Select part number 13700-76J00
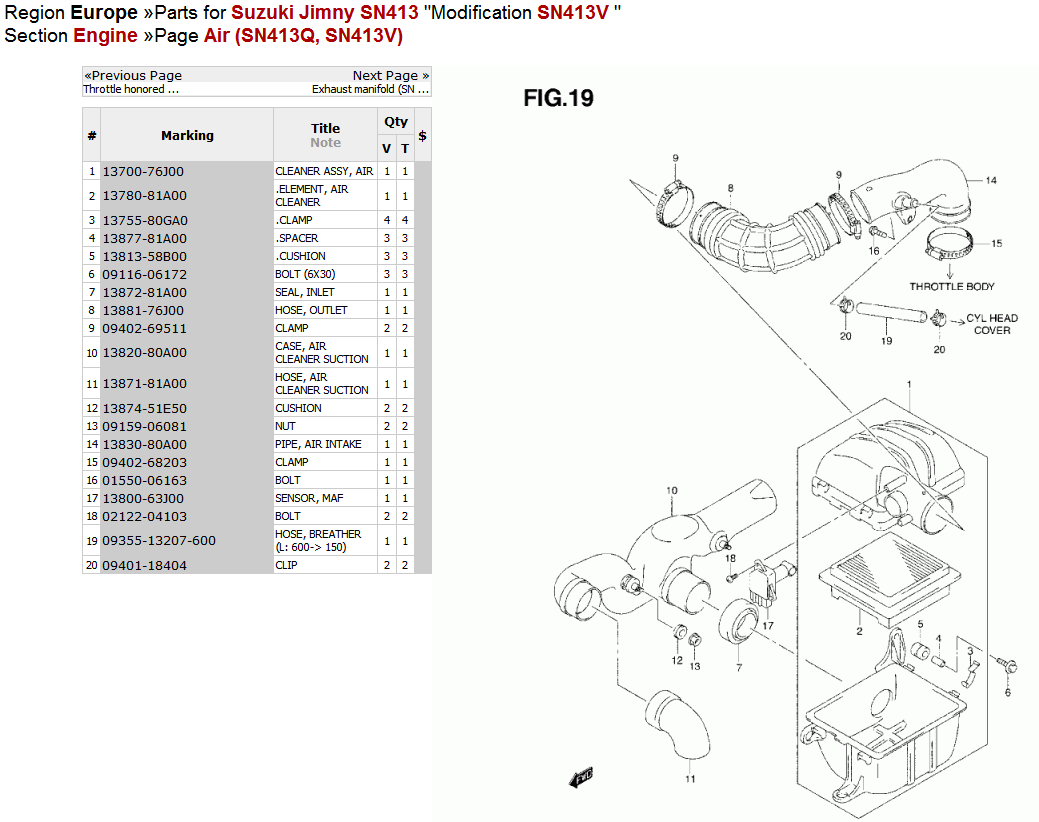The width and height of the screenshot is (1039, 822). [x=142, y=172]
